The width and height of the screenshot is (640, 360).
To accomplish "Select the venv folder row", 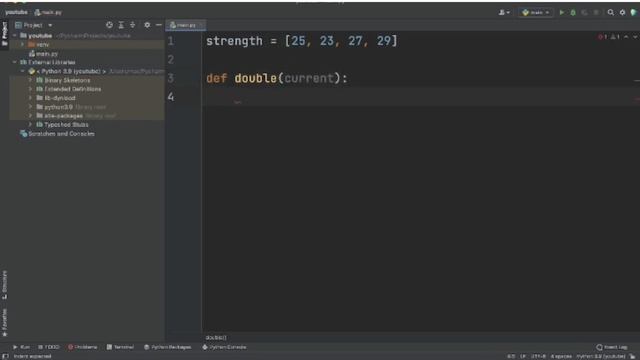I will [x=87, y=44].
